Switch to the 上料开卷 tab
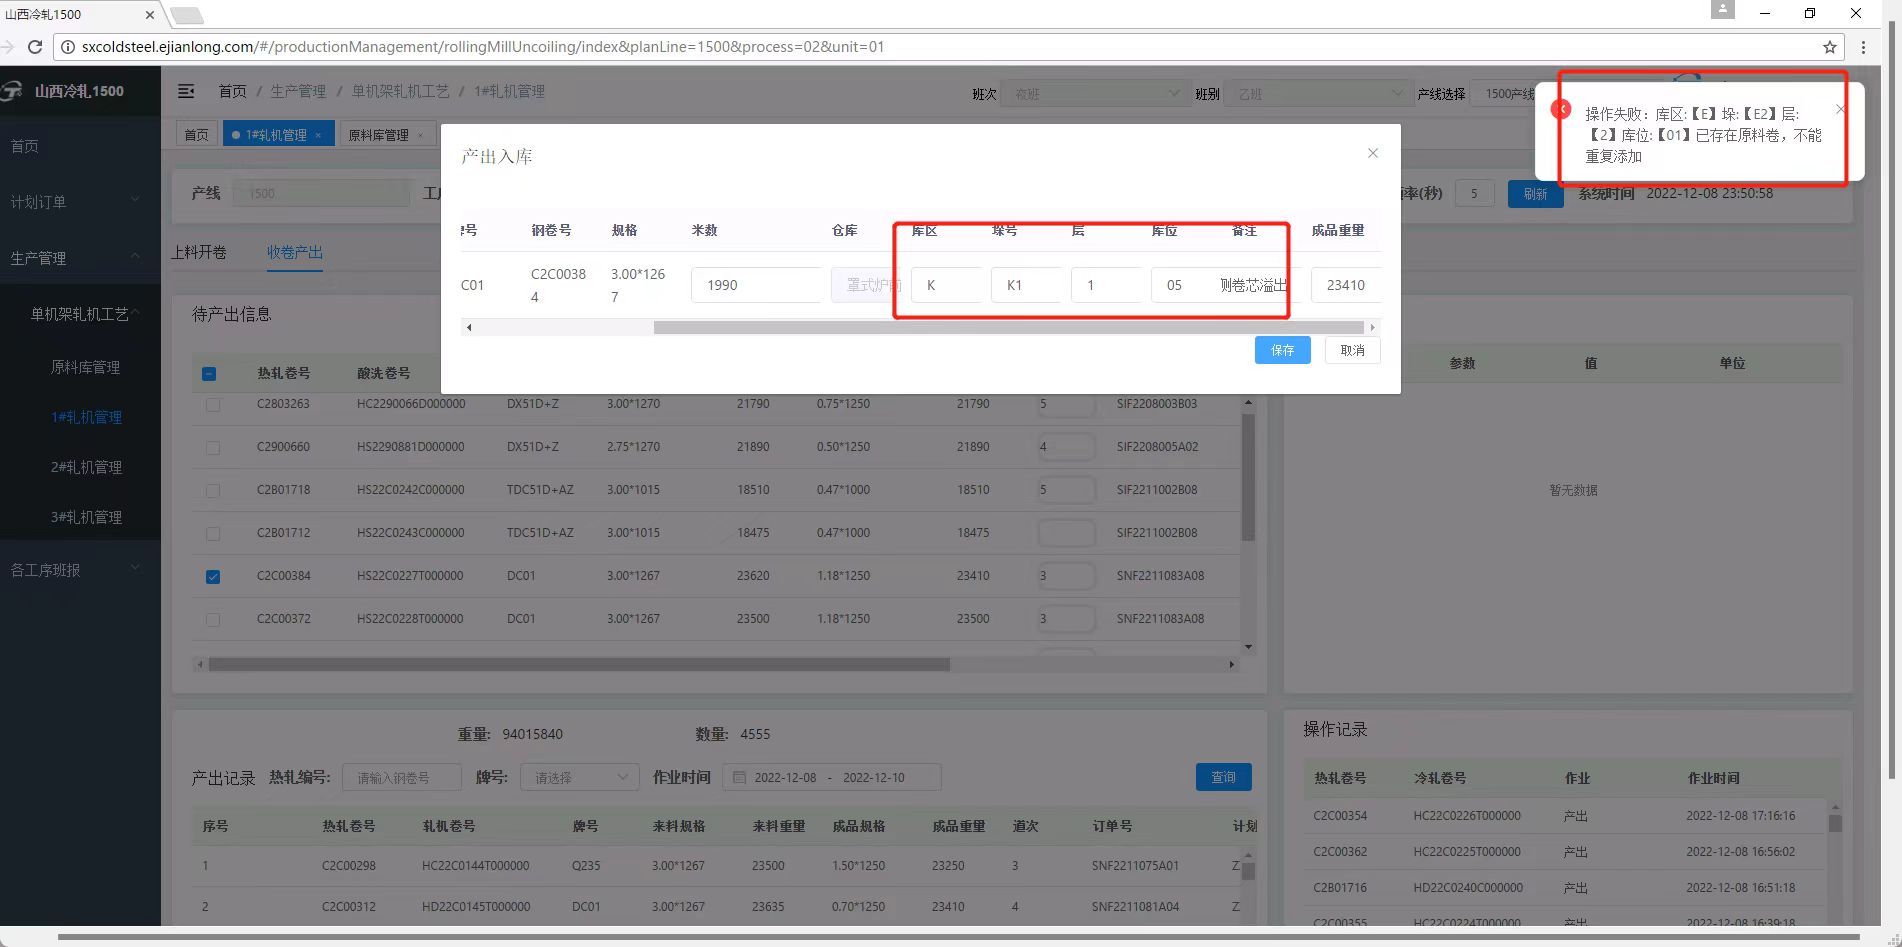The width and height of the screenshot is (1902, 947). pyautogui.click(x=199, y=252)
